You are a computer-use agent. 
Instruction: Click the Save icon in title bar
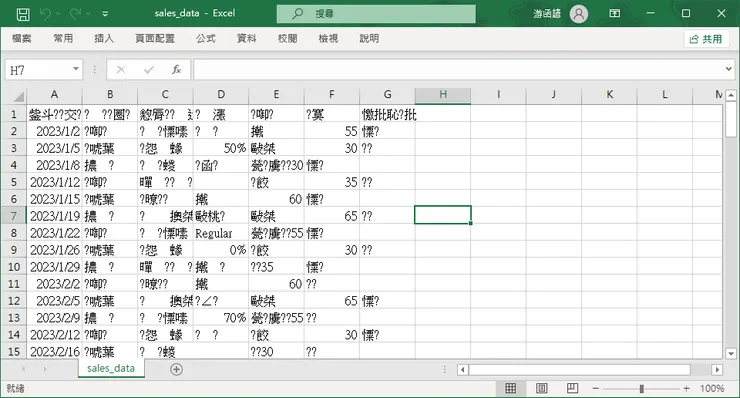[x=23, y=14]
